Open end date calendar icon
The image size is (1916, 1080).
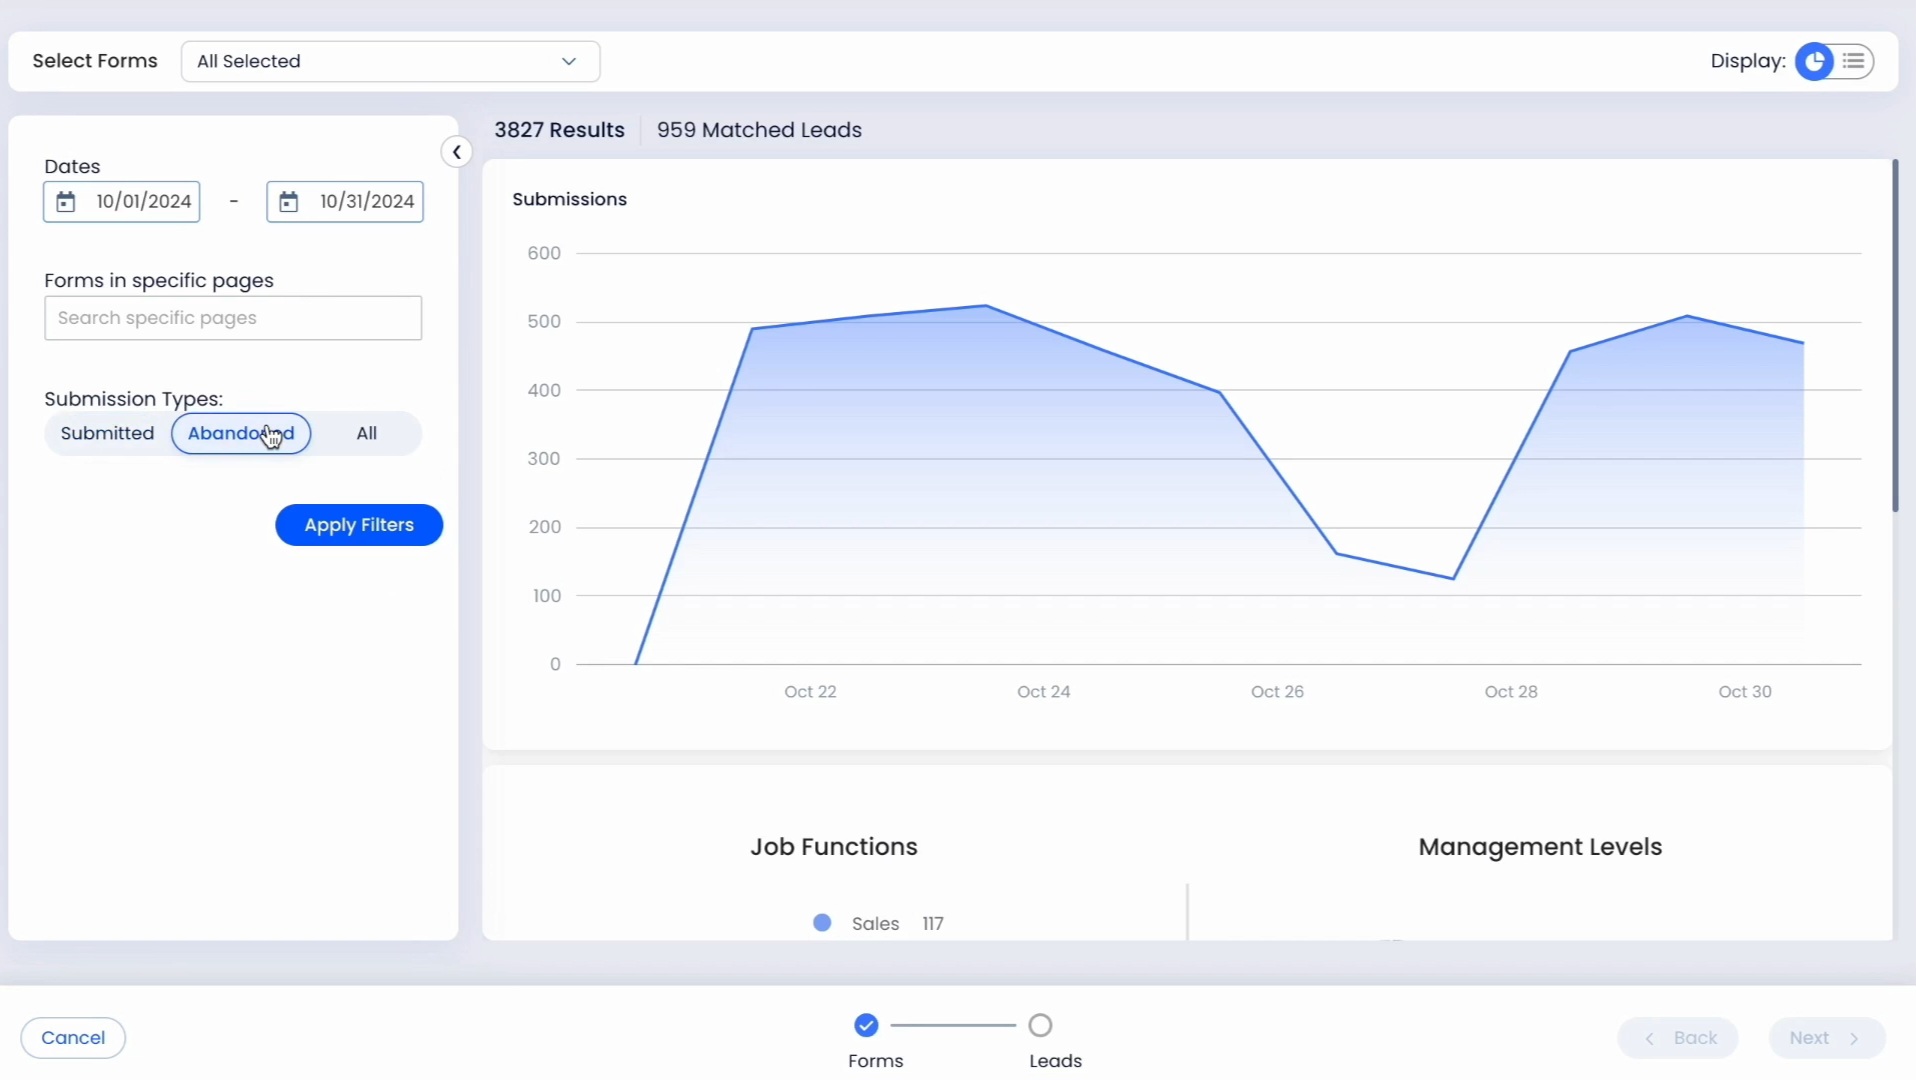coord(289,202)
